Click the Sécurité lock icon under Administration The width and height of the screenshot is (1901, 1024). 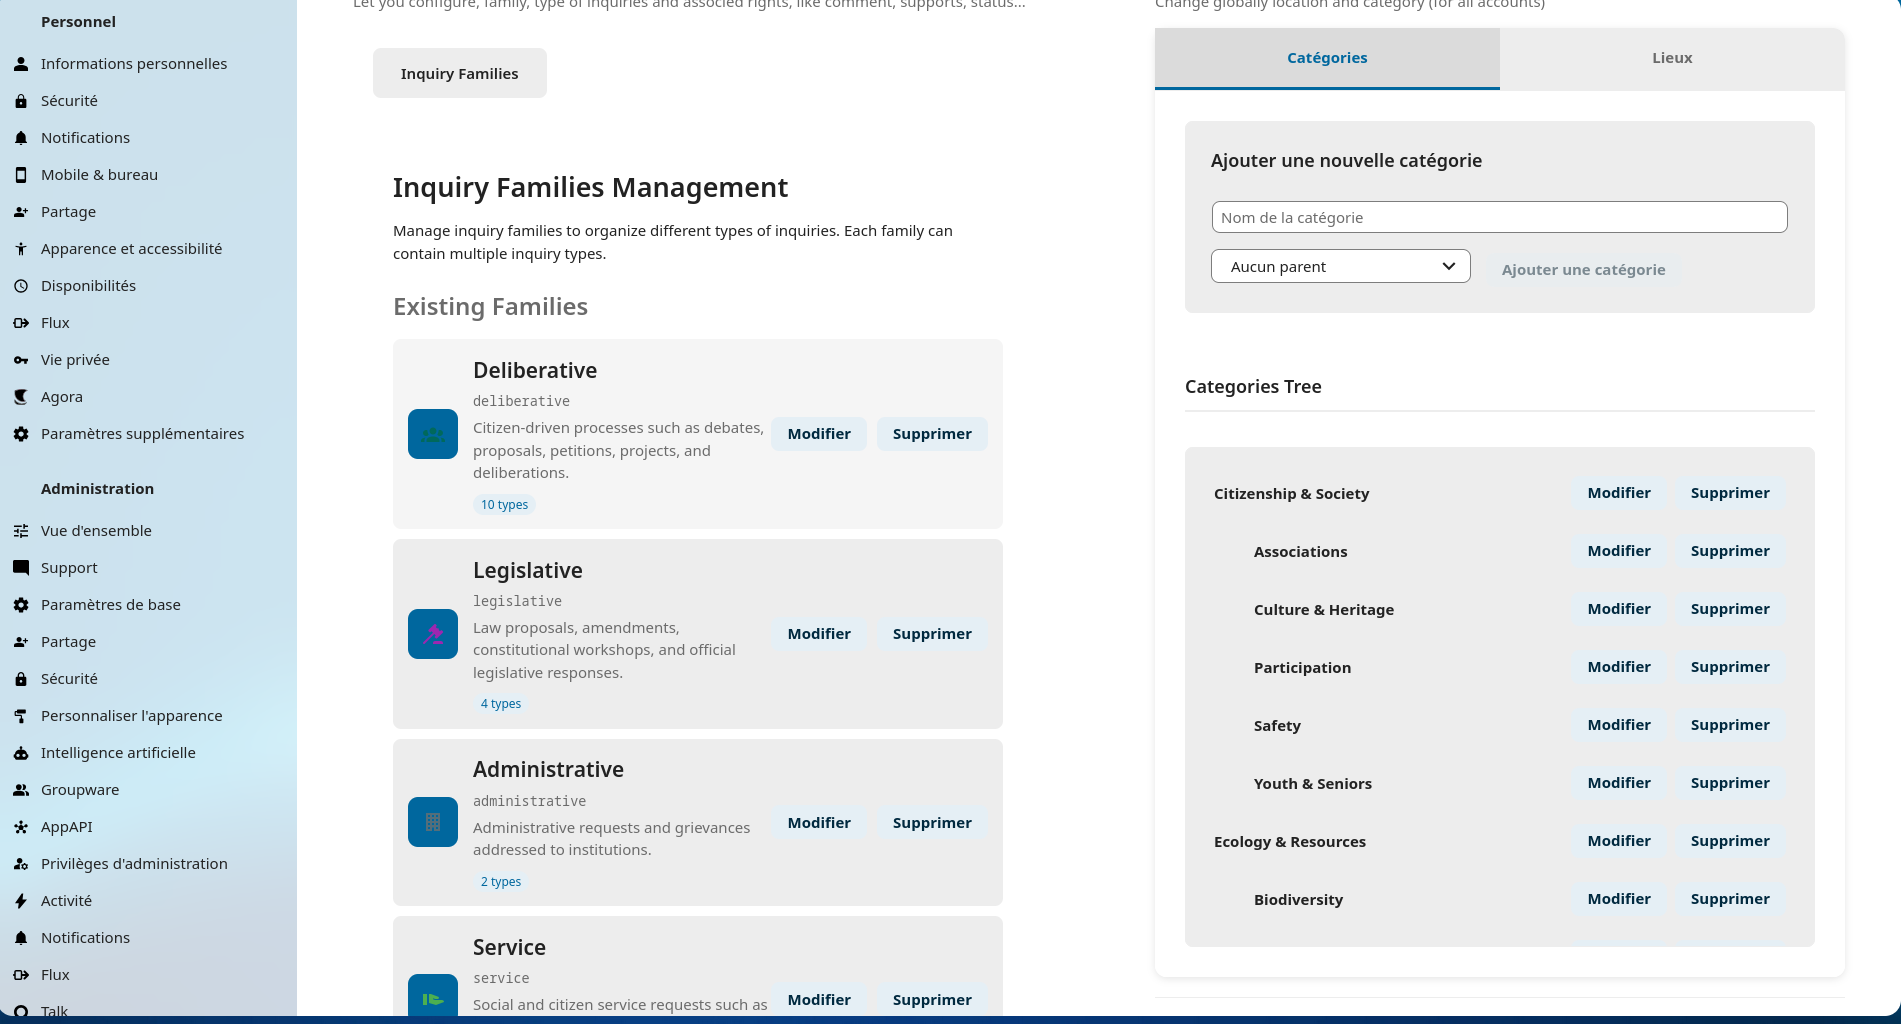(21, 679)
